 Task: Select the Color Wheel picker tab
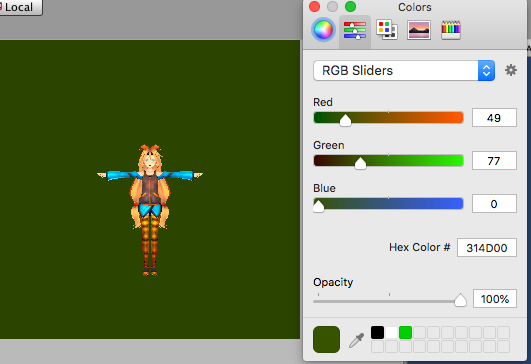click(323, 30)
